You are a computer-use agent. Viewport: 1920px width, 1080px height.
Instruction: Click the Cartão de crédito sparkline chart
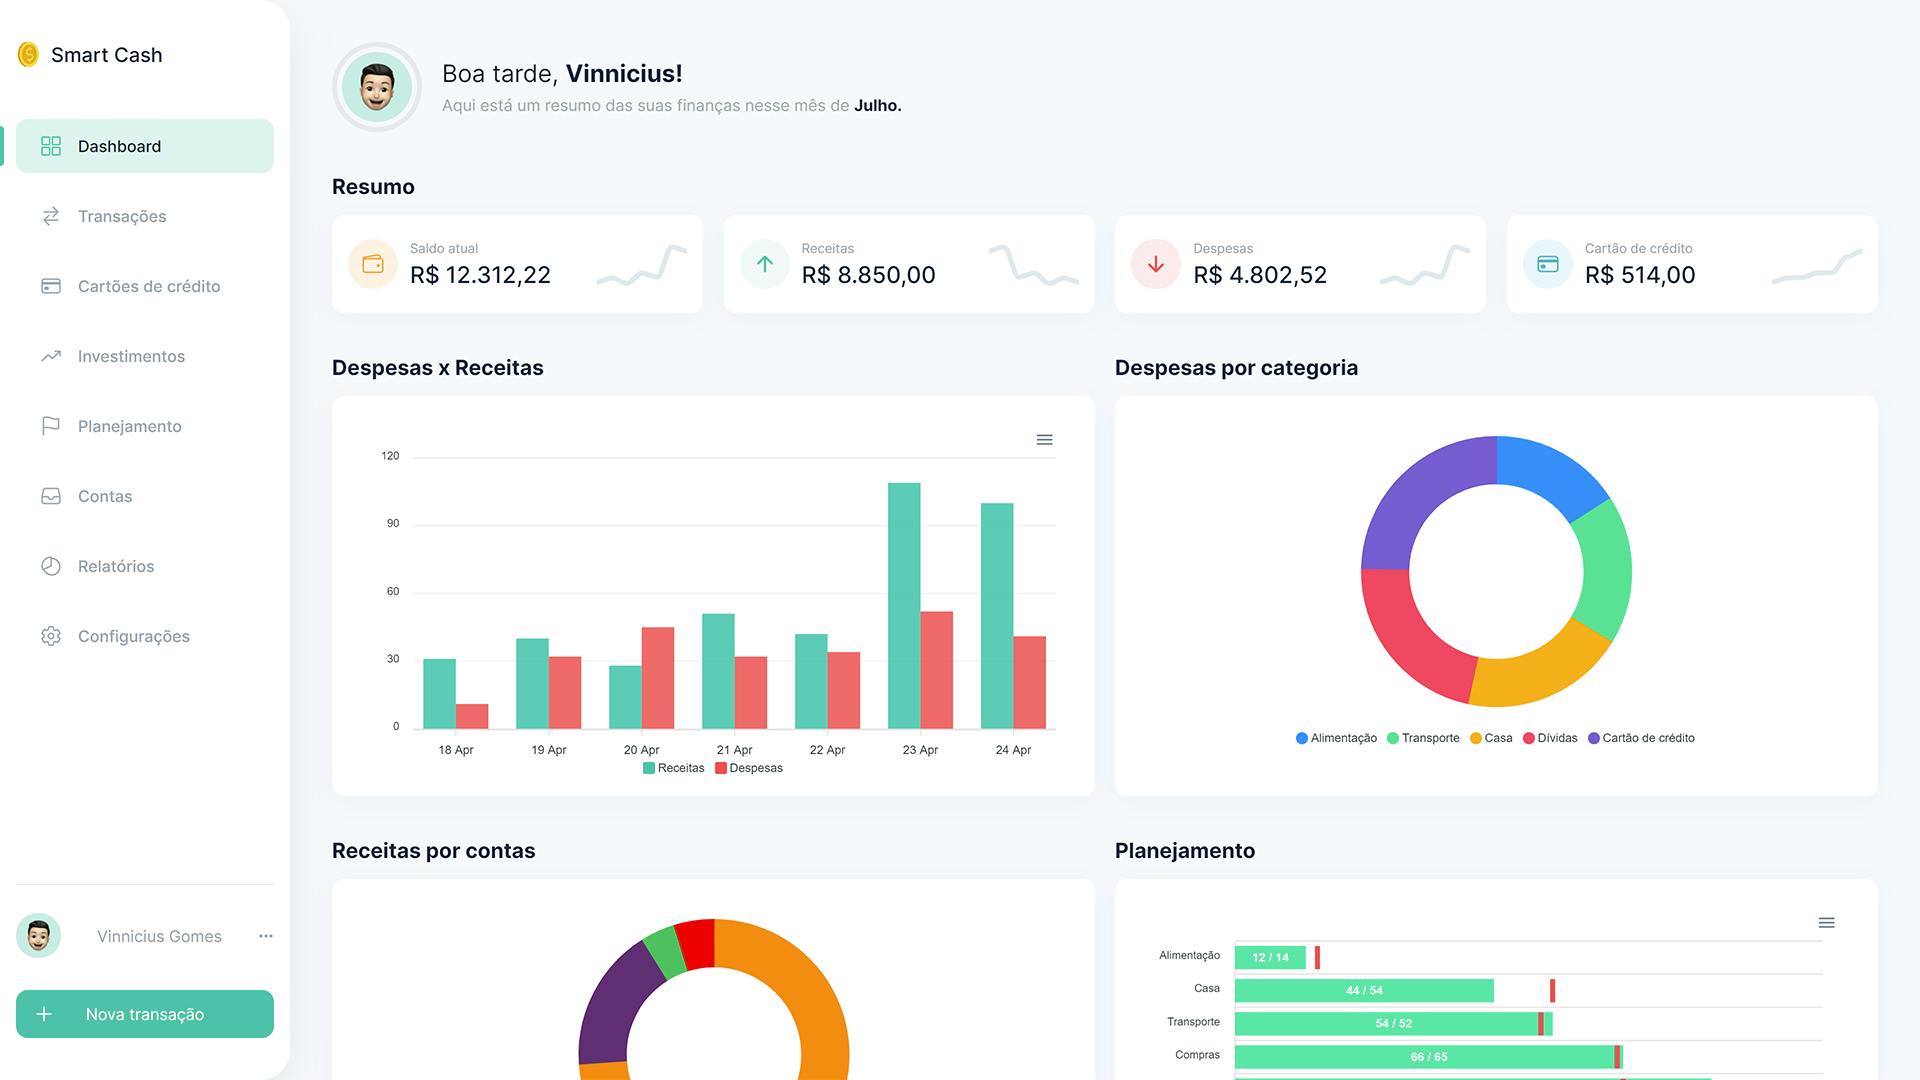1817,265
